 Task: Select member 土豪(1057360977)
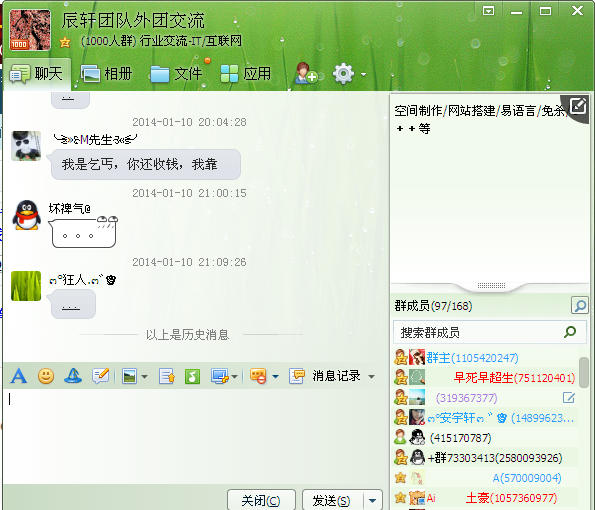[x=485, y=498]
